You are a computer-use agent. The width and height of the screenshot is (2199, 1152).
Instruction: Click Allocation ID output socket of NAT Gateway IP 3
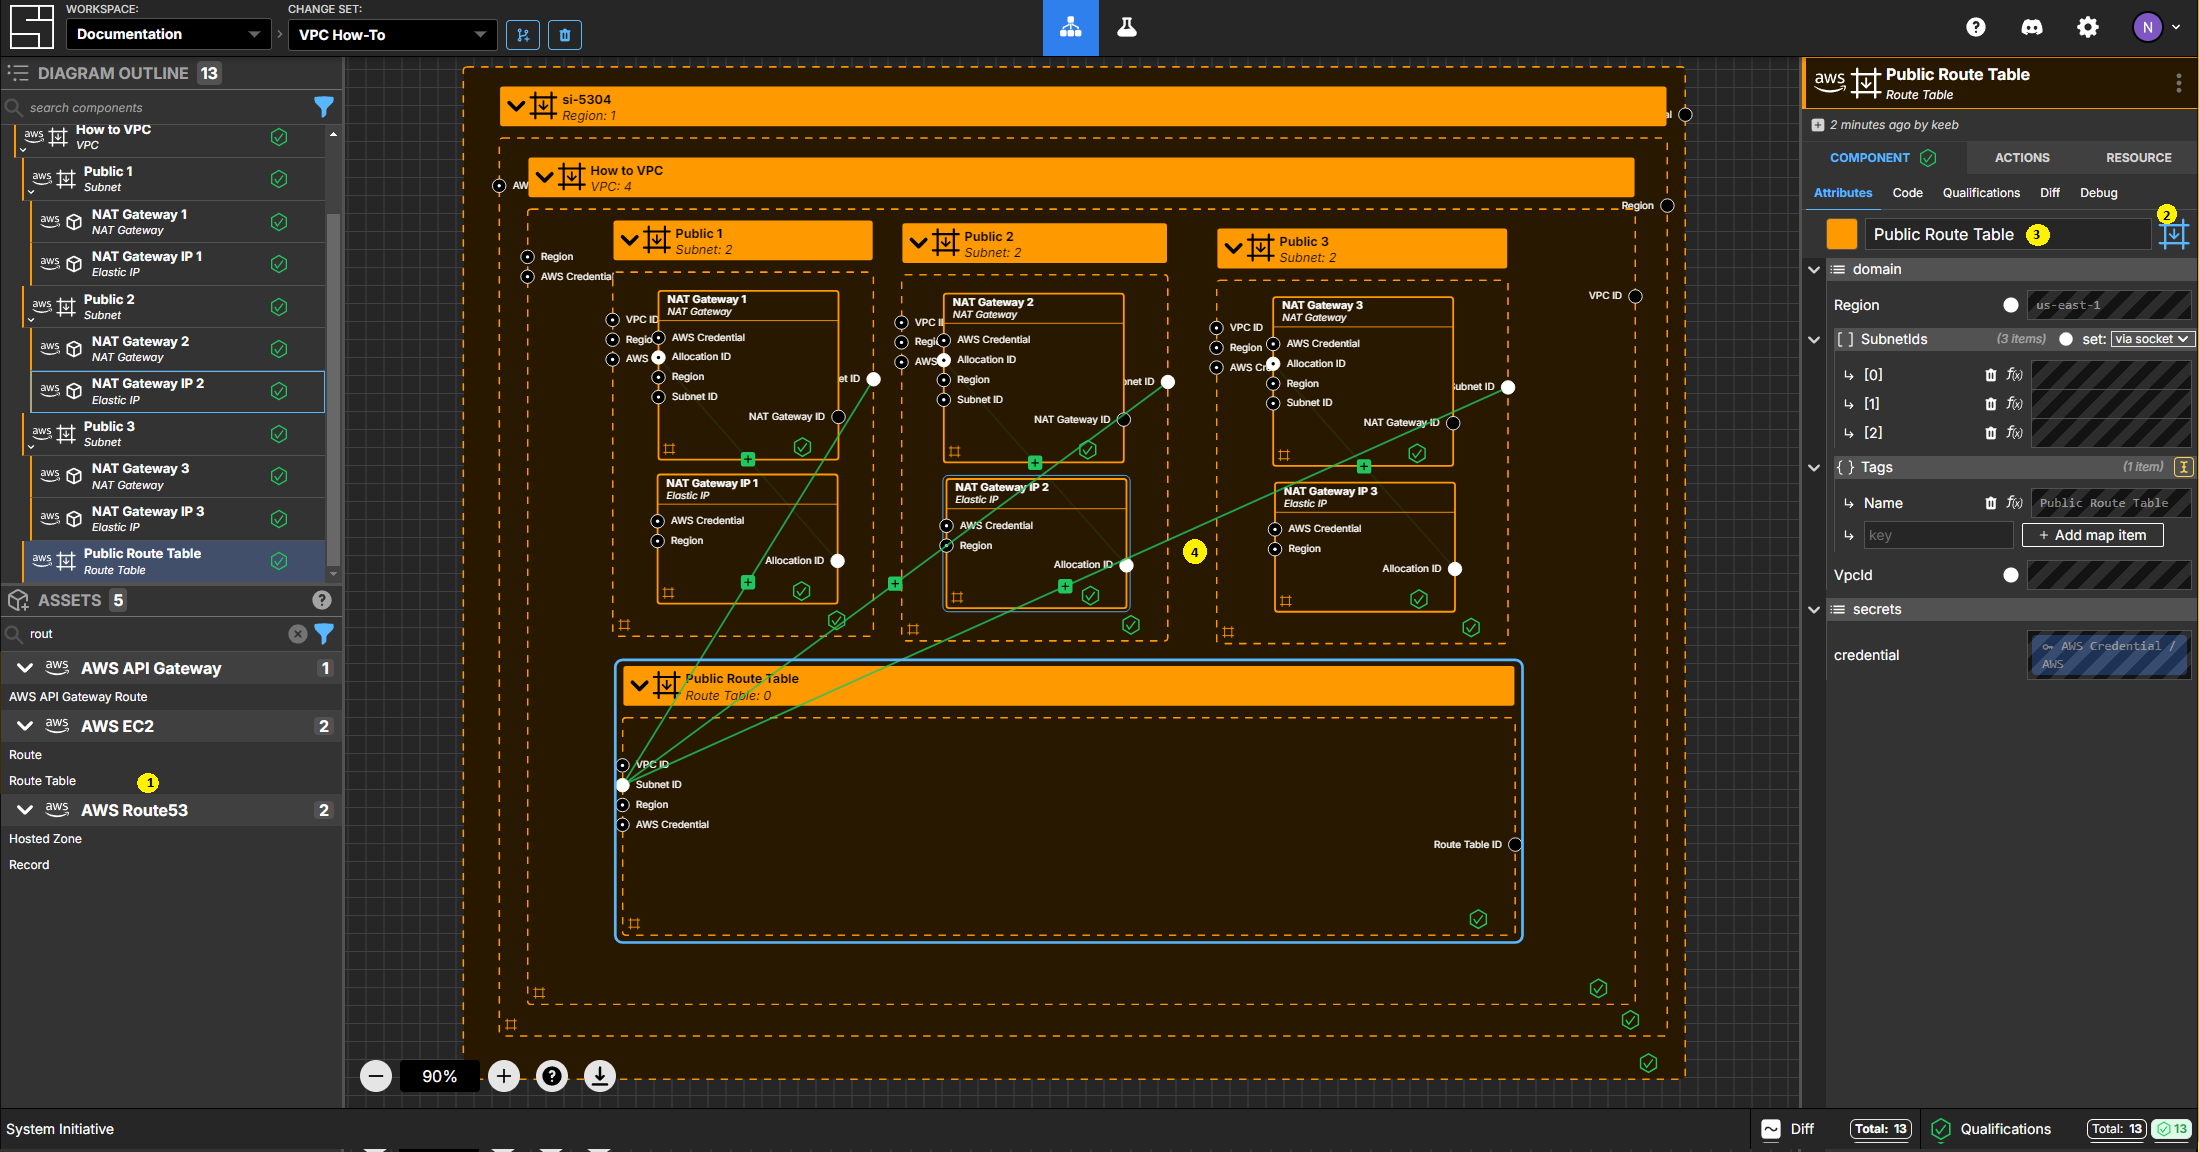[1455, 569]
